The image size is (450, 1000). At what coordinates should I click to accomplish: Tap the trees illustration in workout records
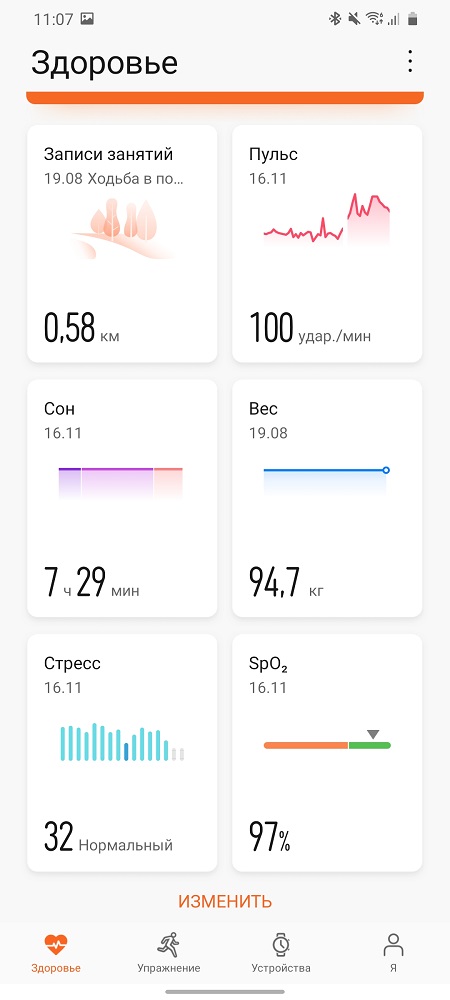[121, 228]
